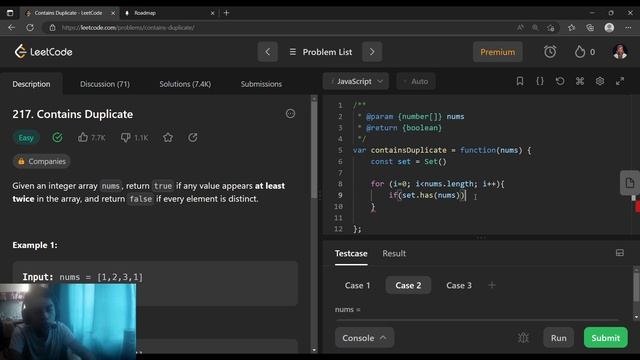
Task: Click the solved checkmark icon
Action: pyautogui.click(x=57, y=138)
